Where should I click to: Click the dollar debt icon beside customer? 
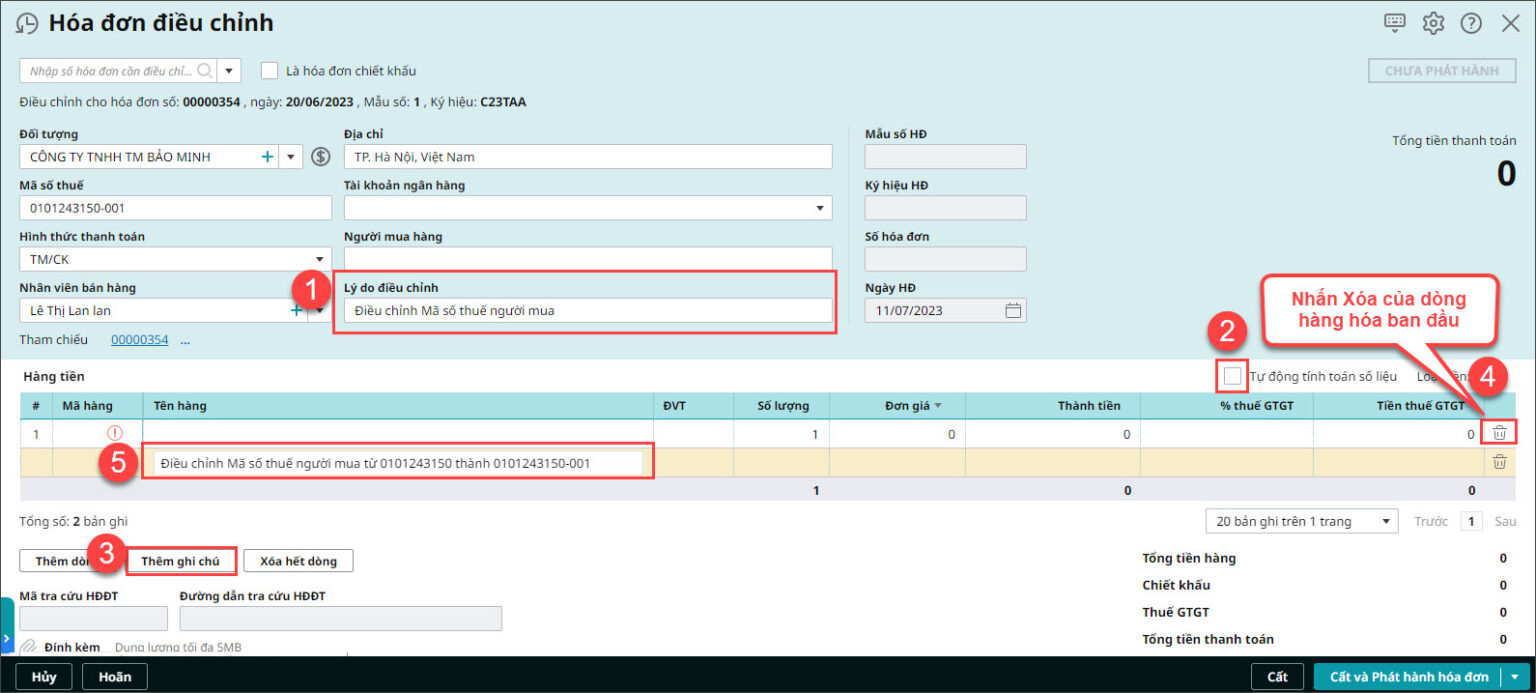point(320,157)
